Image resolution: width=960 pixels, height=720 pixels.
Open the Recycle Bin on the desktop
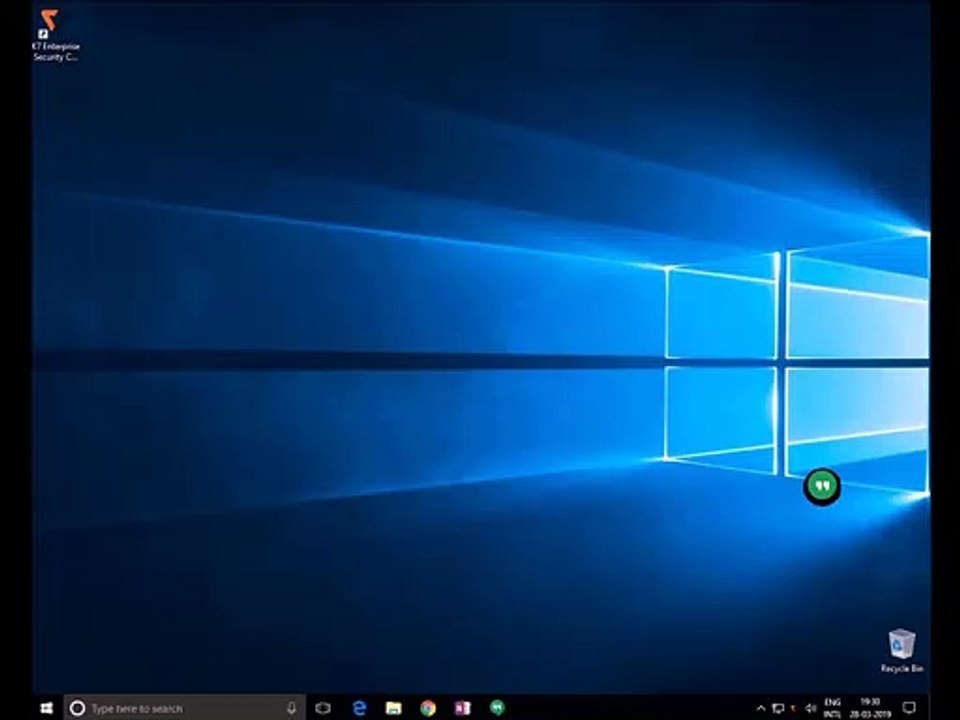[901, 651]
